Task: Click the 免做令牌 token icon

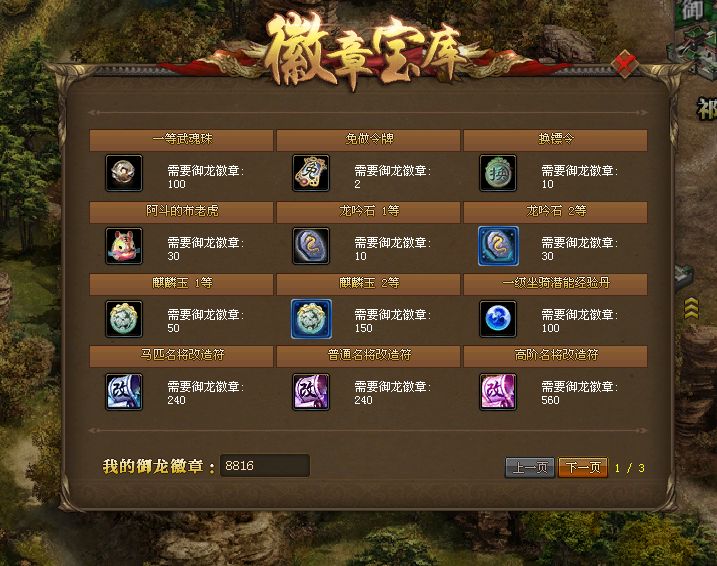Action: point(311,173)
